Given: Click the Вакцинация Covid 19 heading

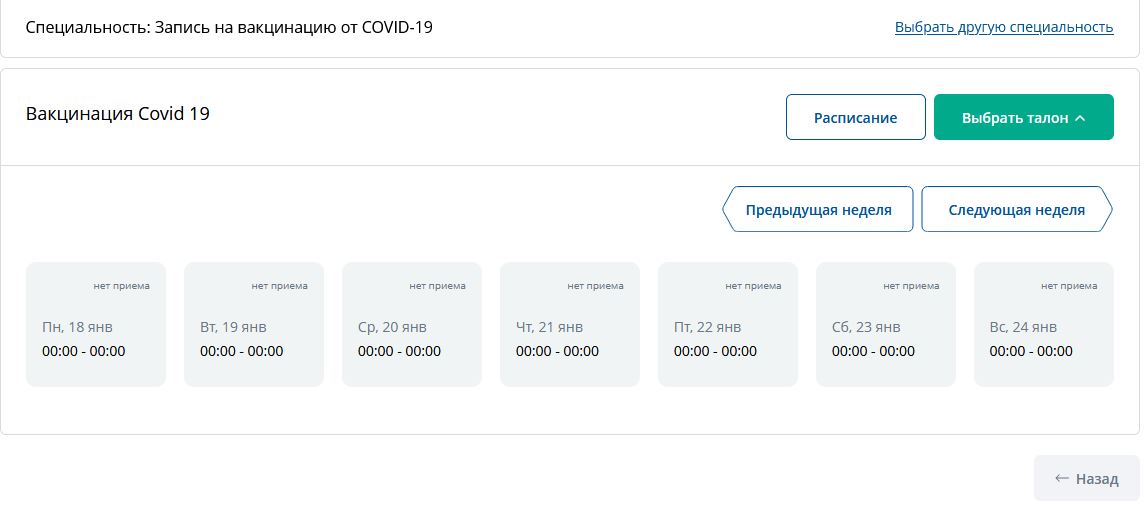Looking at the screenshot, I should click(118, 114).
